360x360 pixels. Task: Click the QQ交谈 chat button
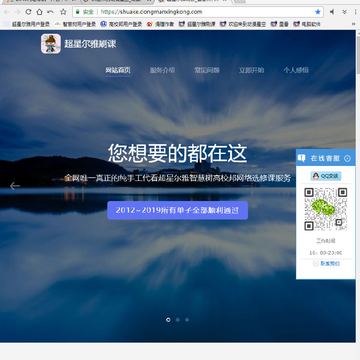[x=326, y=176]
